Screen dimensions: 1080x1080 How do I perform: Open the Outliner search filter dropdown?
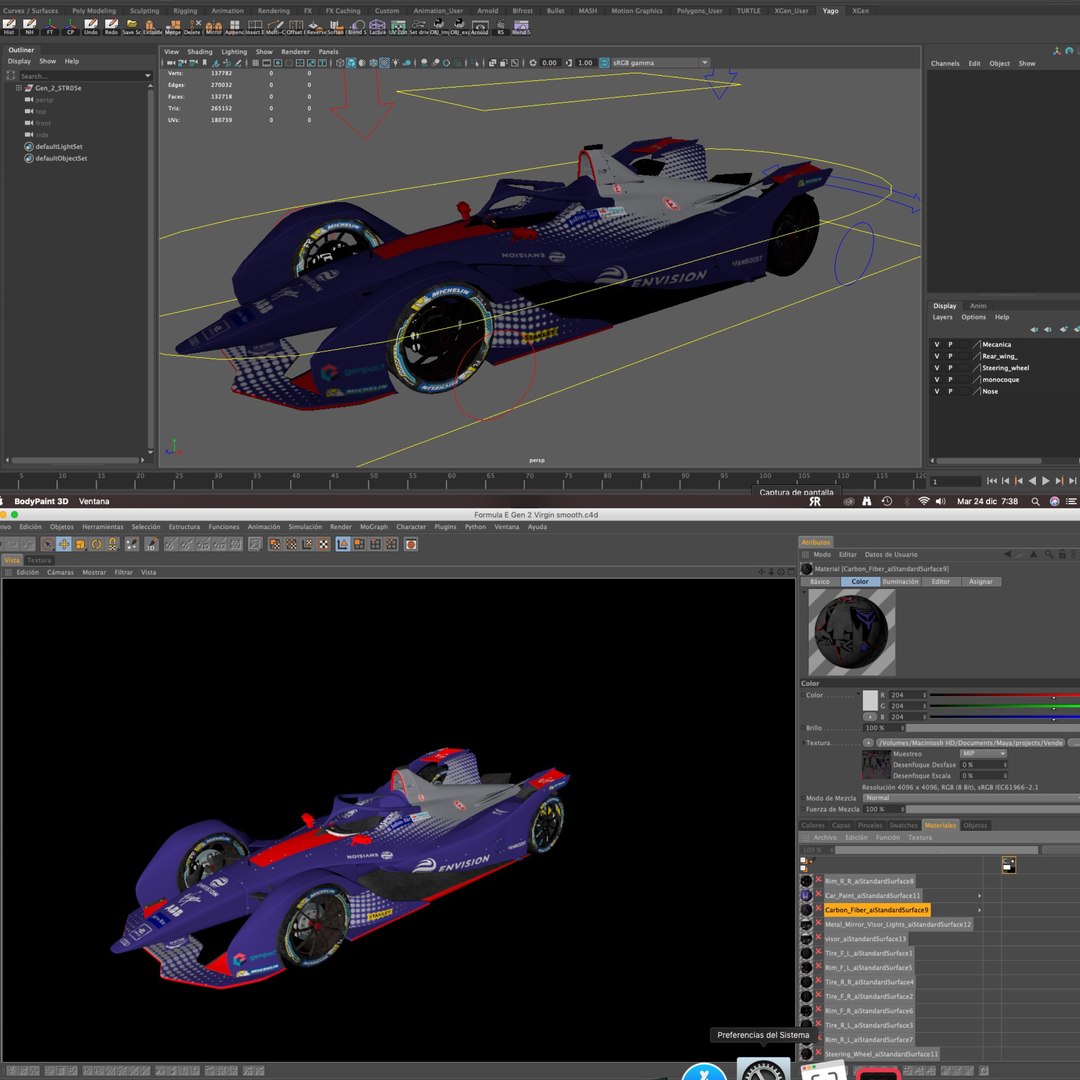point(147,76)
